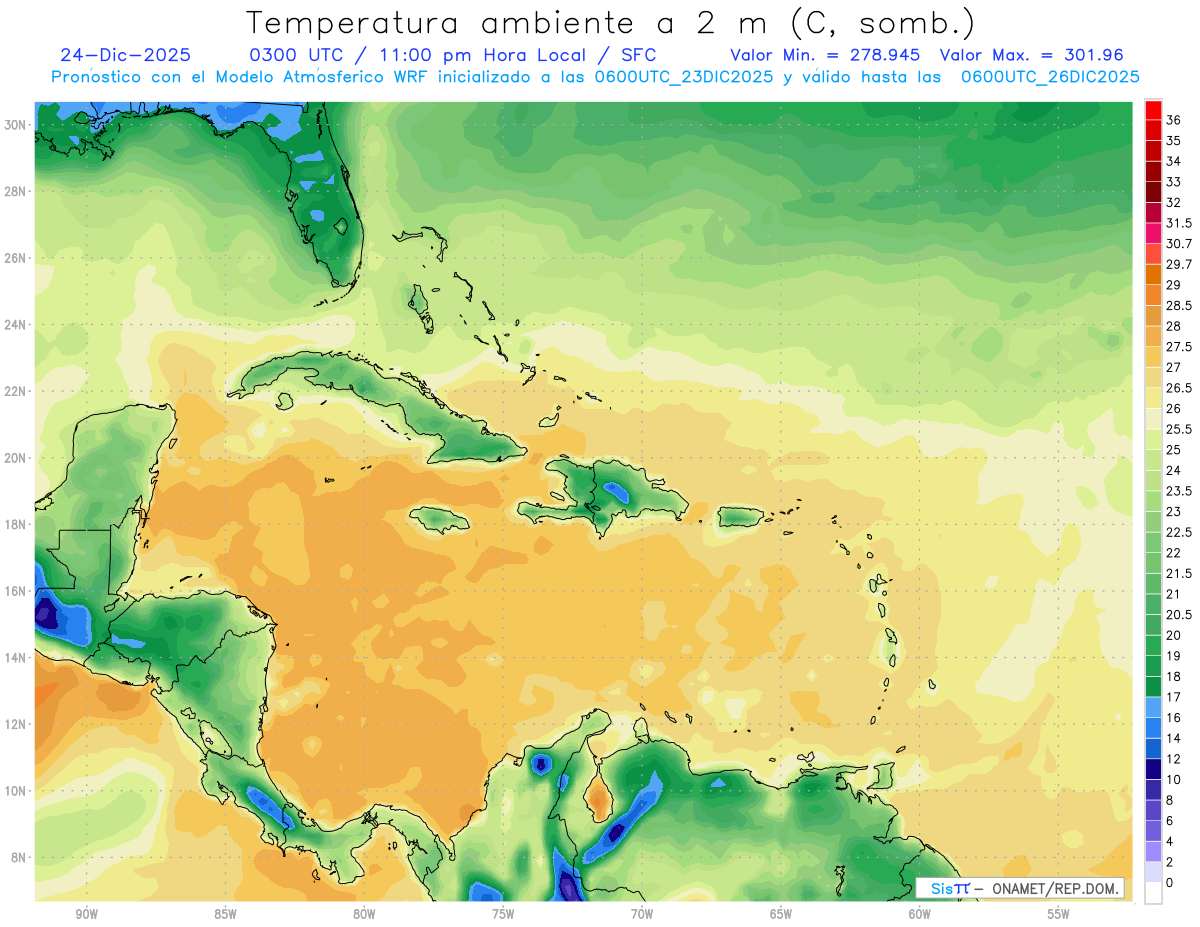Click the legend value label "19"
Screen dimensions: 1200x927
tap(1174, 656)
